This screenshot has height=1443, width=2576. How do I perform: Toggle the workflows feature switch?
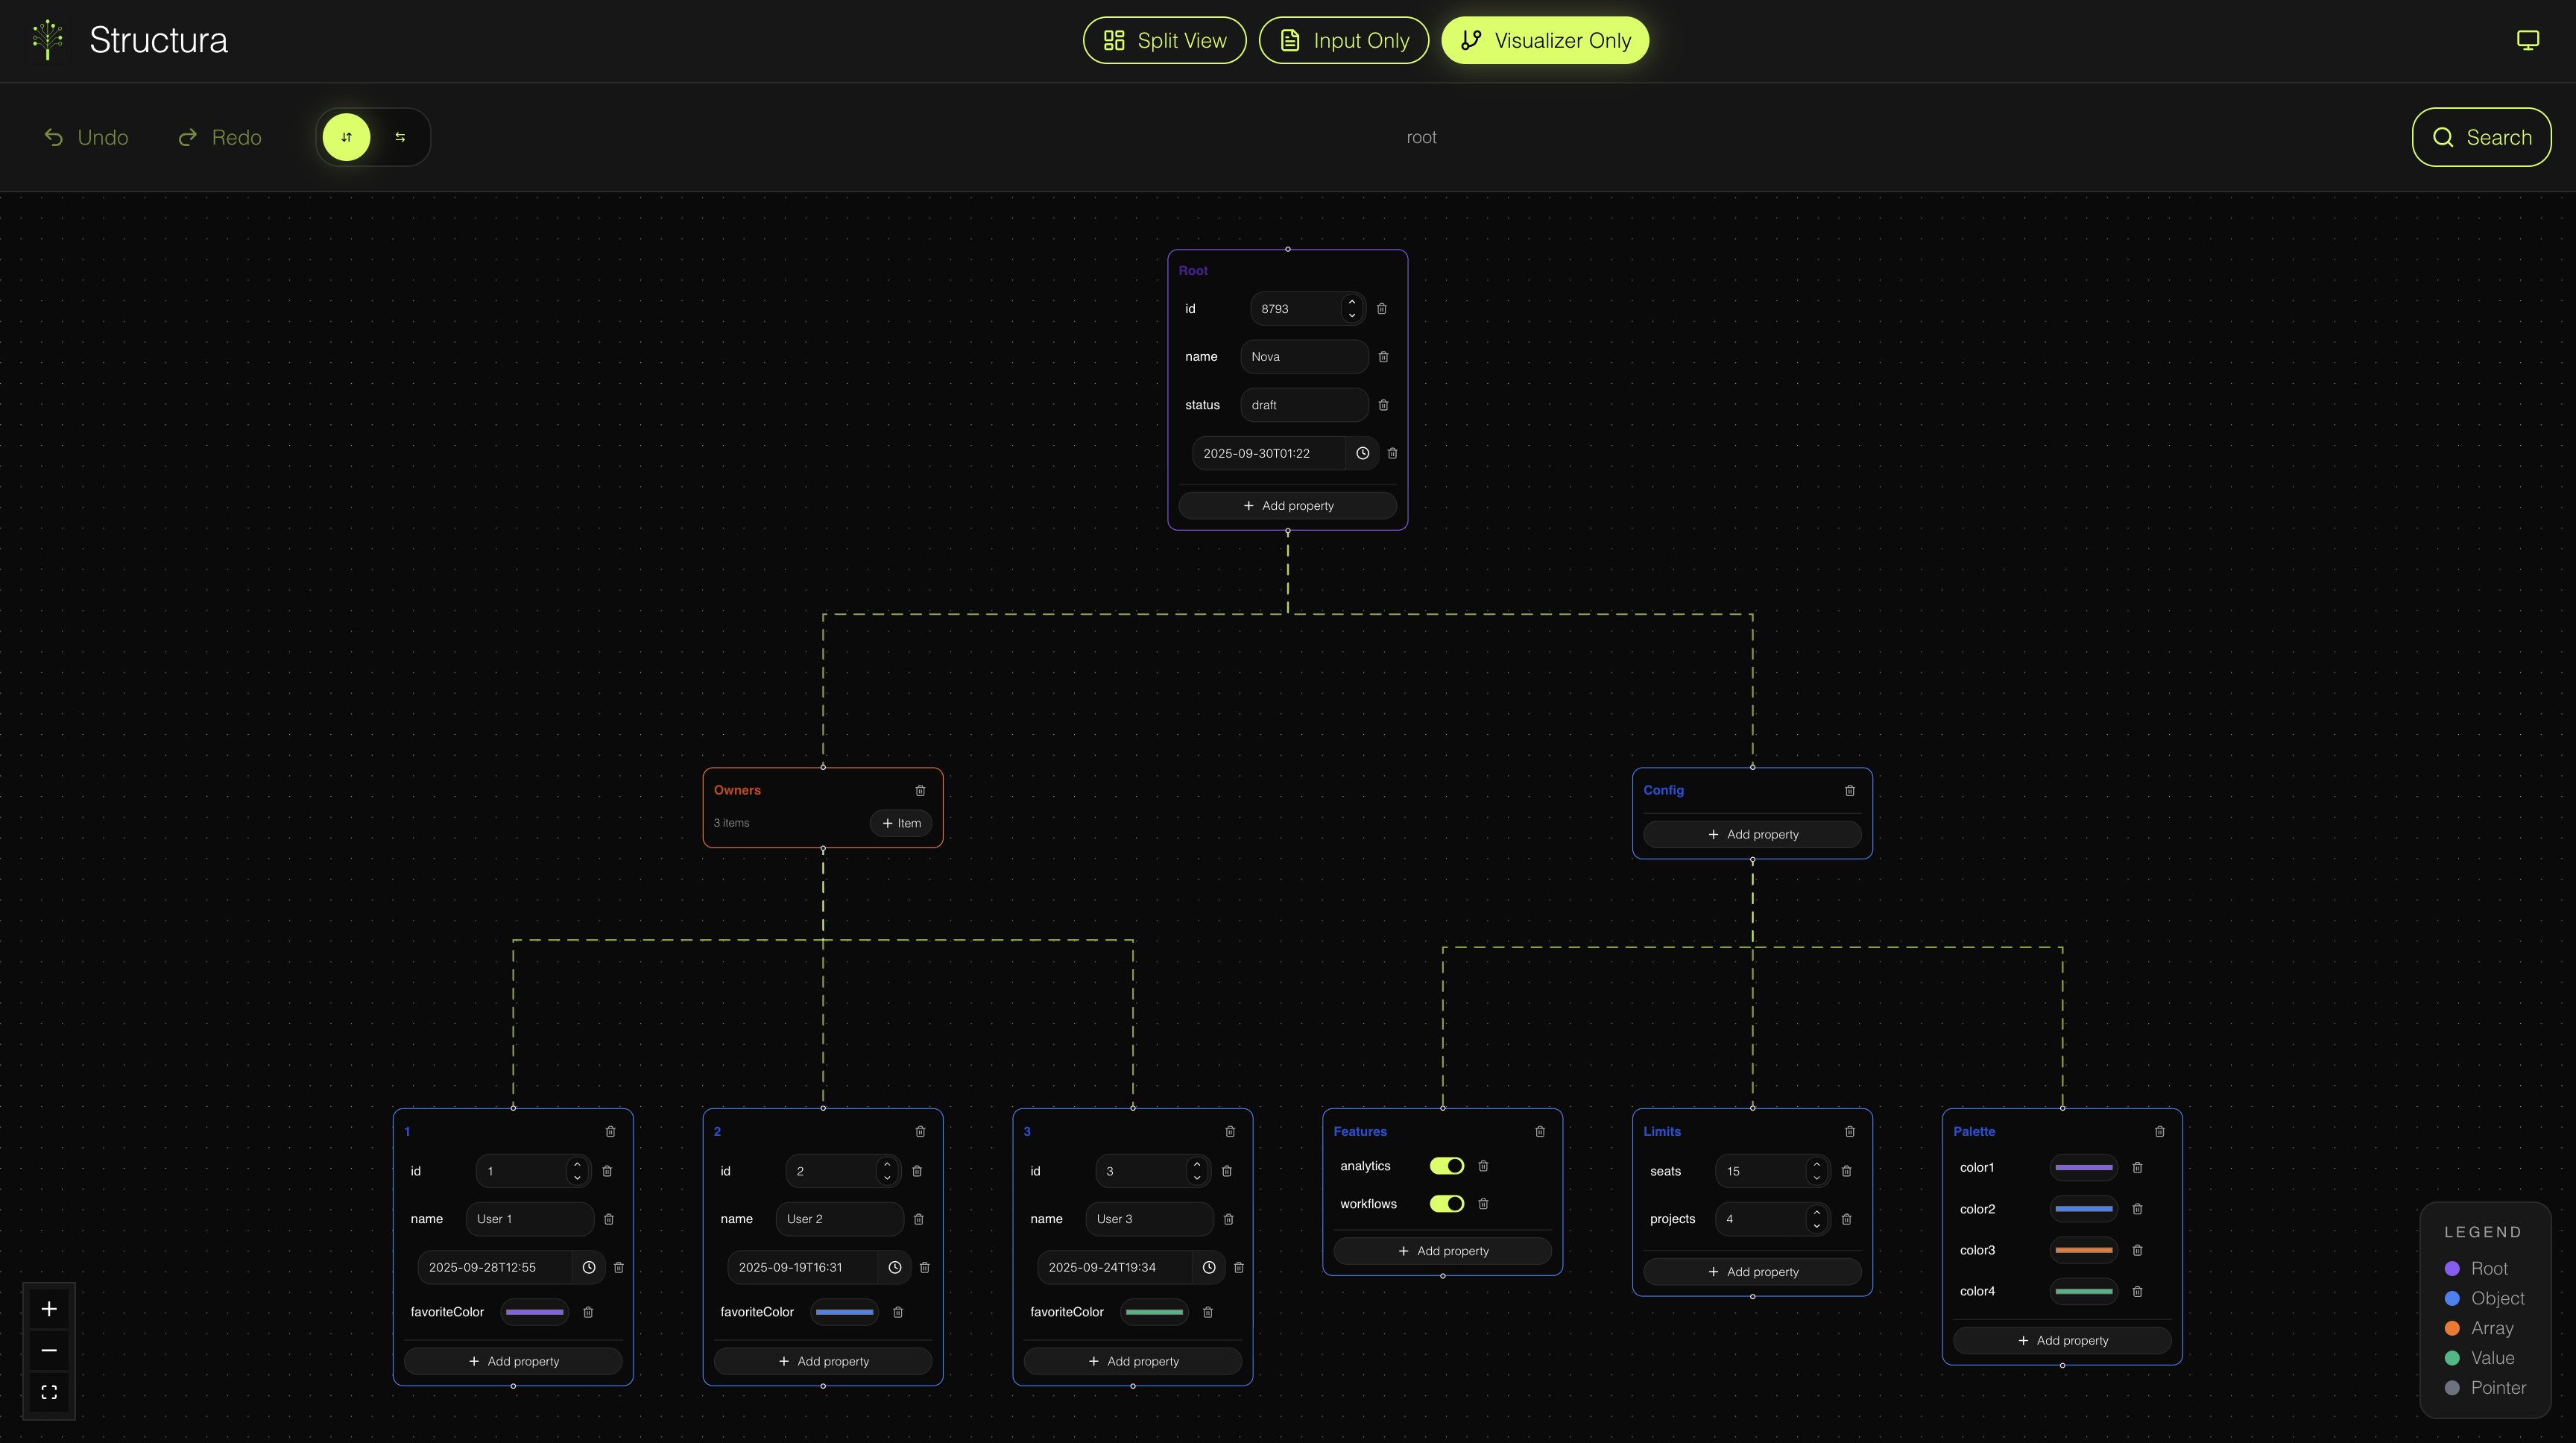1446,1204
